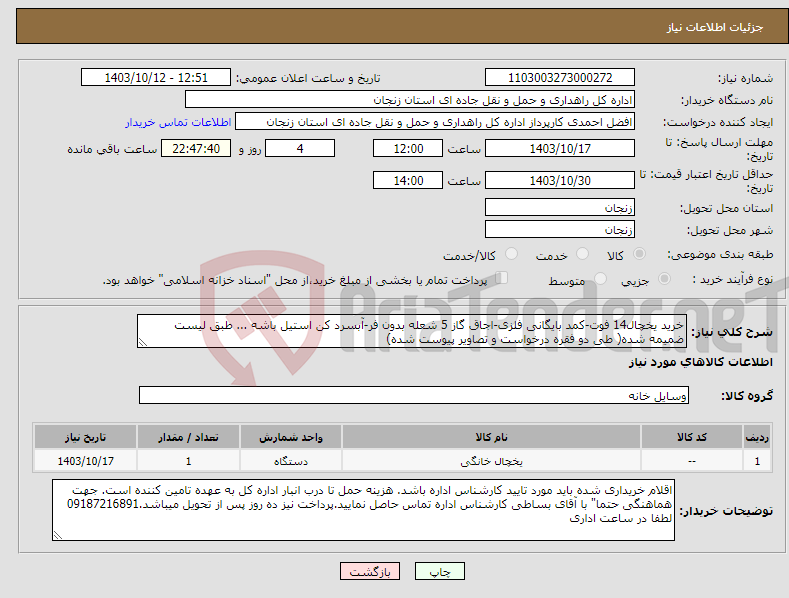
Task: Click the تاریخ نیاز column header
Action: point(86,437)
